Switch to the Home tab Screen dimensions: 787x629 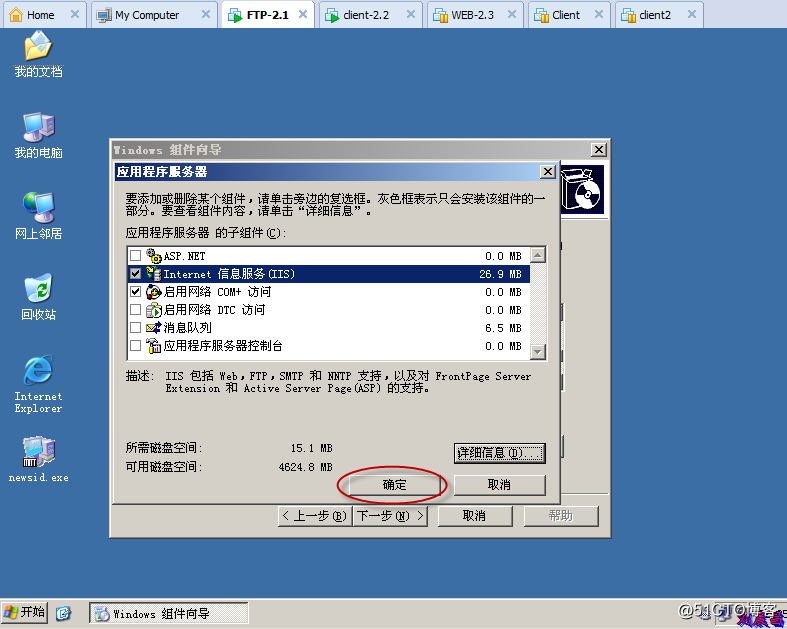click(45, 15)
